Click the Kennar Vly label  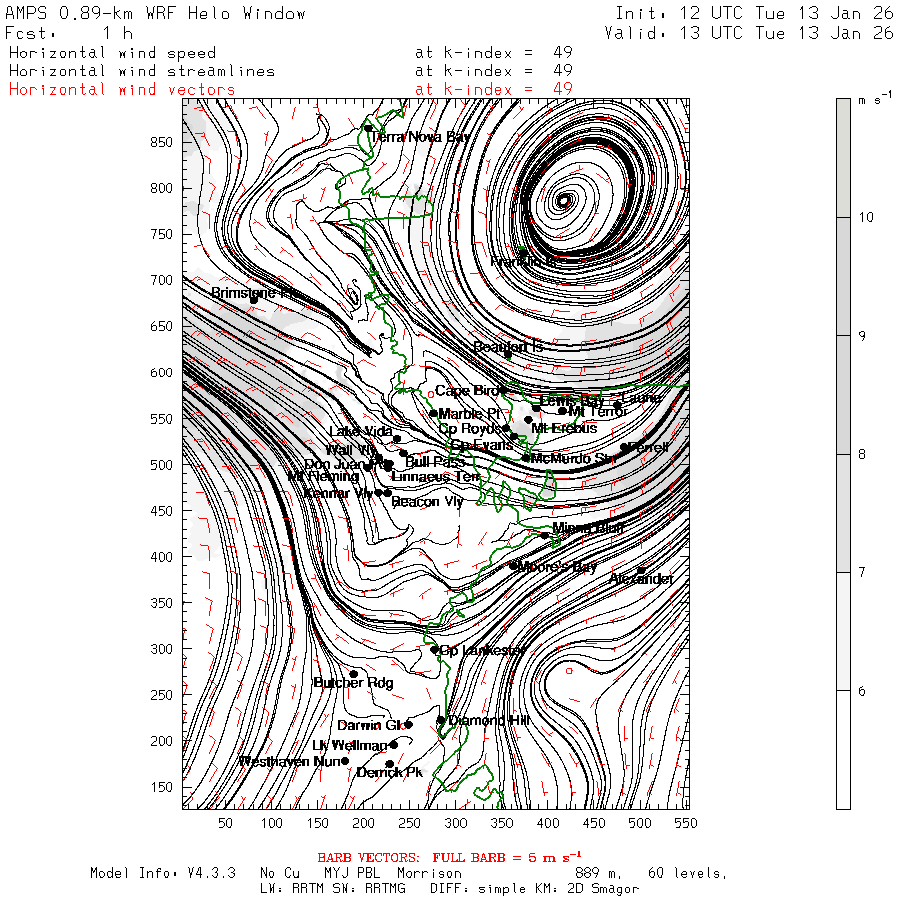coord(338,494)
